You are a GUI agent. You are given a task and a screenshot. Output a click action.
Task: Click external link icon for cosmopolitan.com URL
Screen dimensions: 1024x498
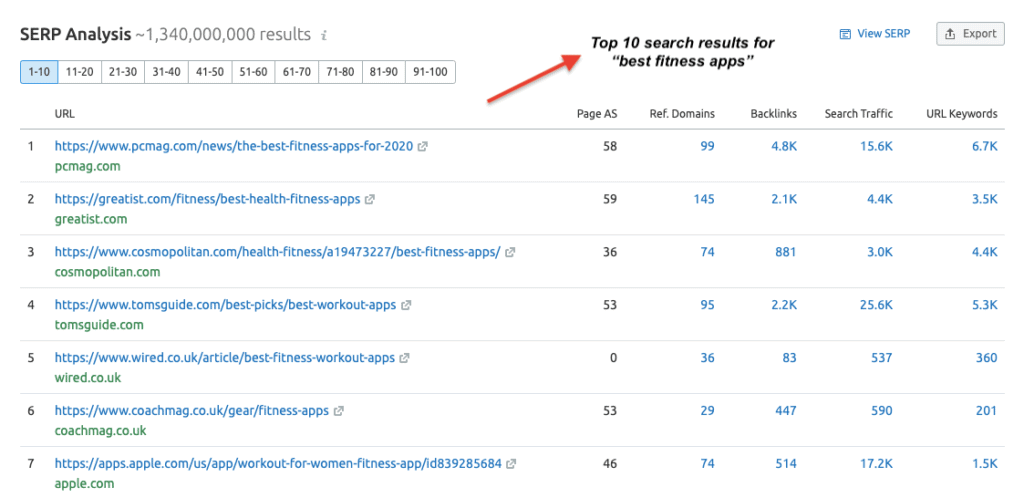click(511, 252)
